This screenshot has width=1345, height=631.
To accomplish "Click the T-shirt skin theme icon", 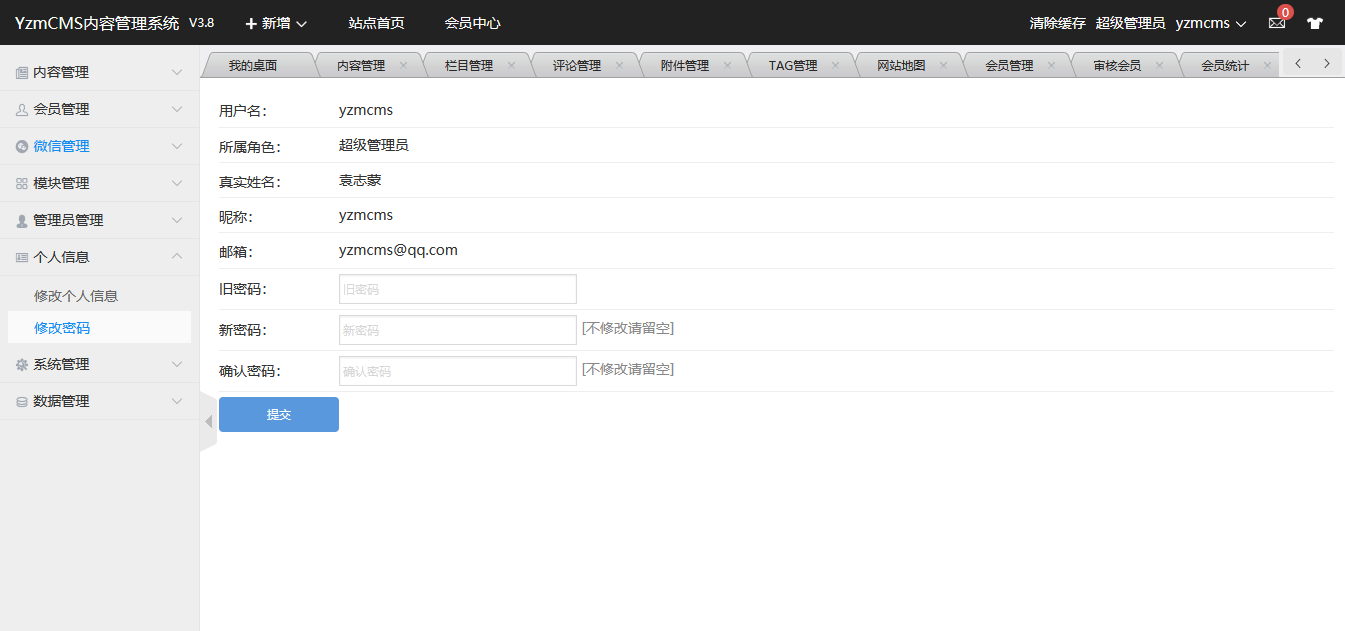I will (x=1314, y=23).
